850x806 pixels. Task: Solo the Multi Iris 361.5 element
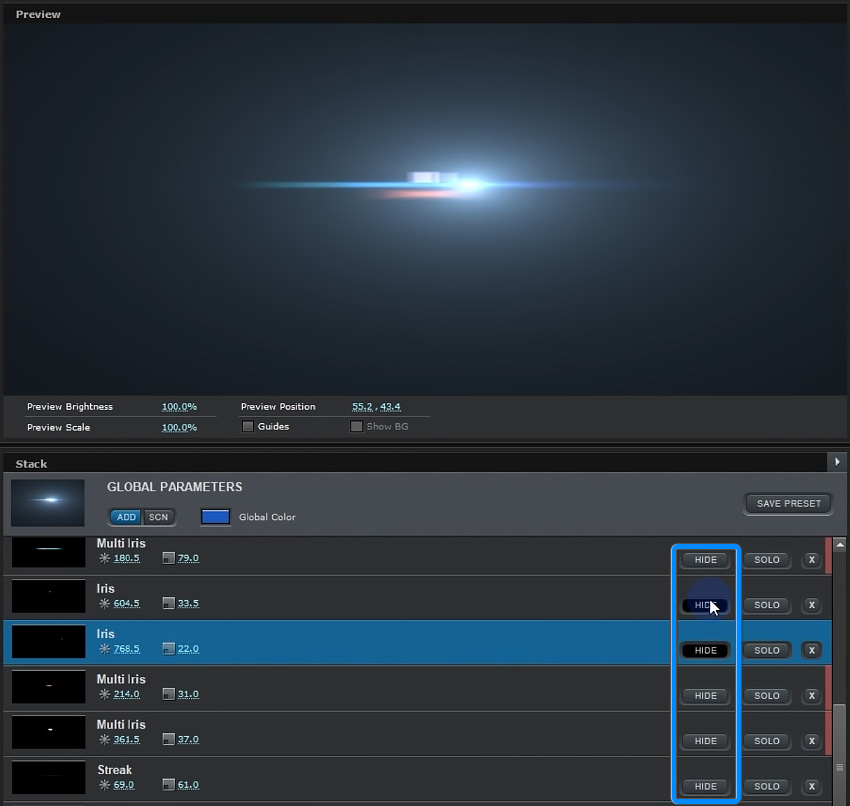766,741
